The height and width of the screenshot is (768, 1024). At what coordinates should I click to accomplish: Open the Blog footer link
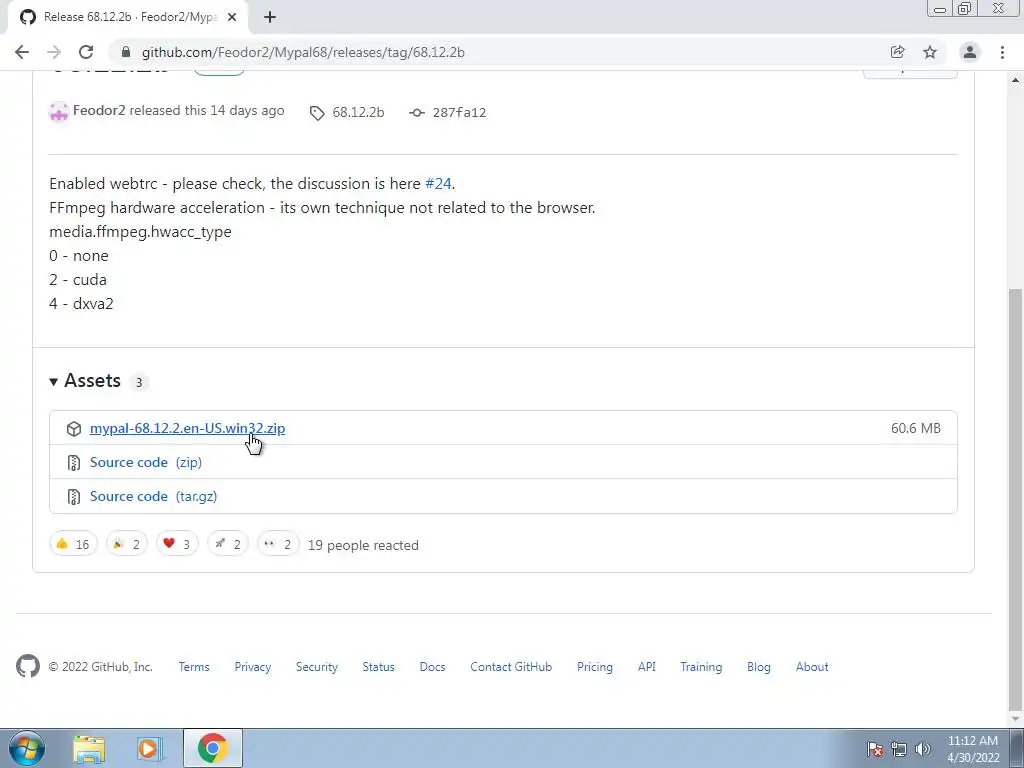point(759,667)
